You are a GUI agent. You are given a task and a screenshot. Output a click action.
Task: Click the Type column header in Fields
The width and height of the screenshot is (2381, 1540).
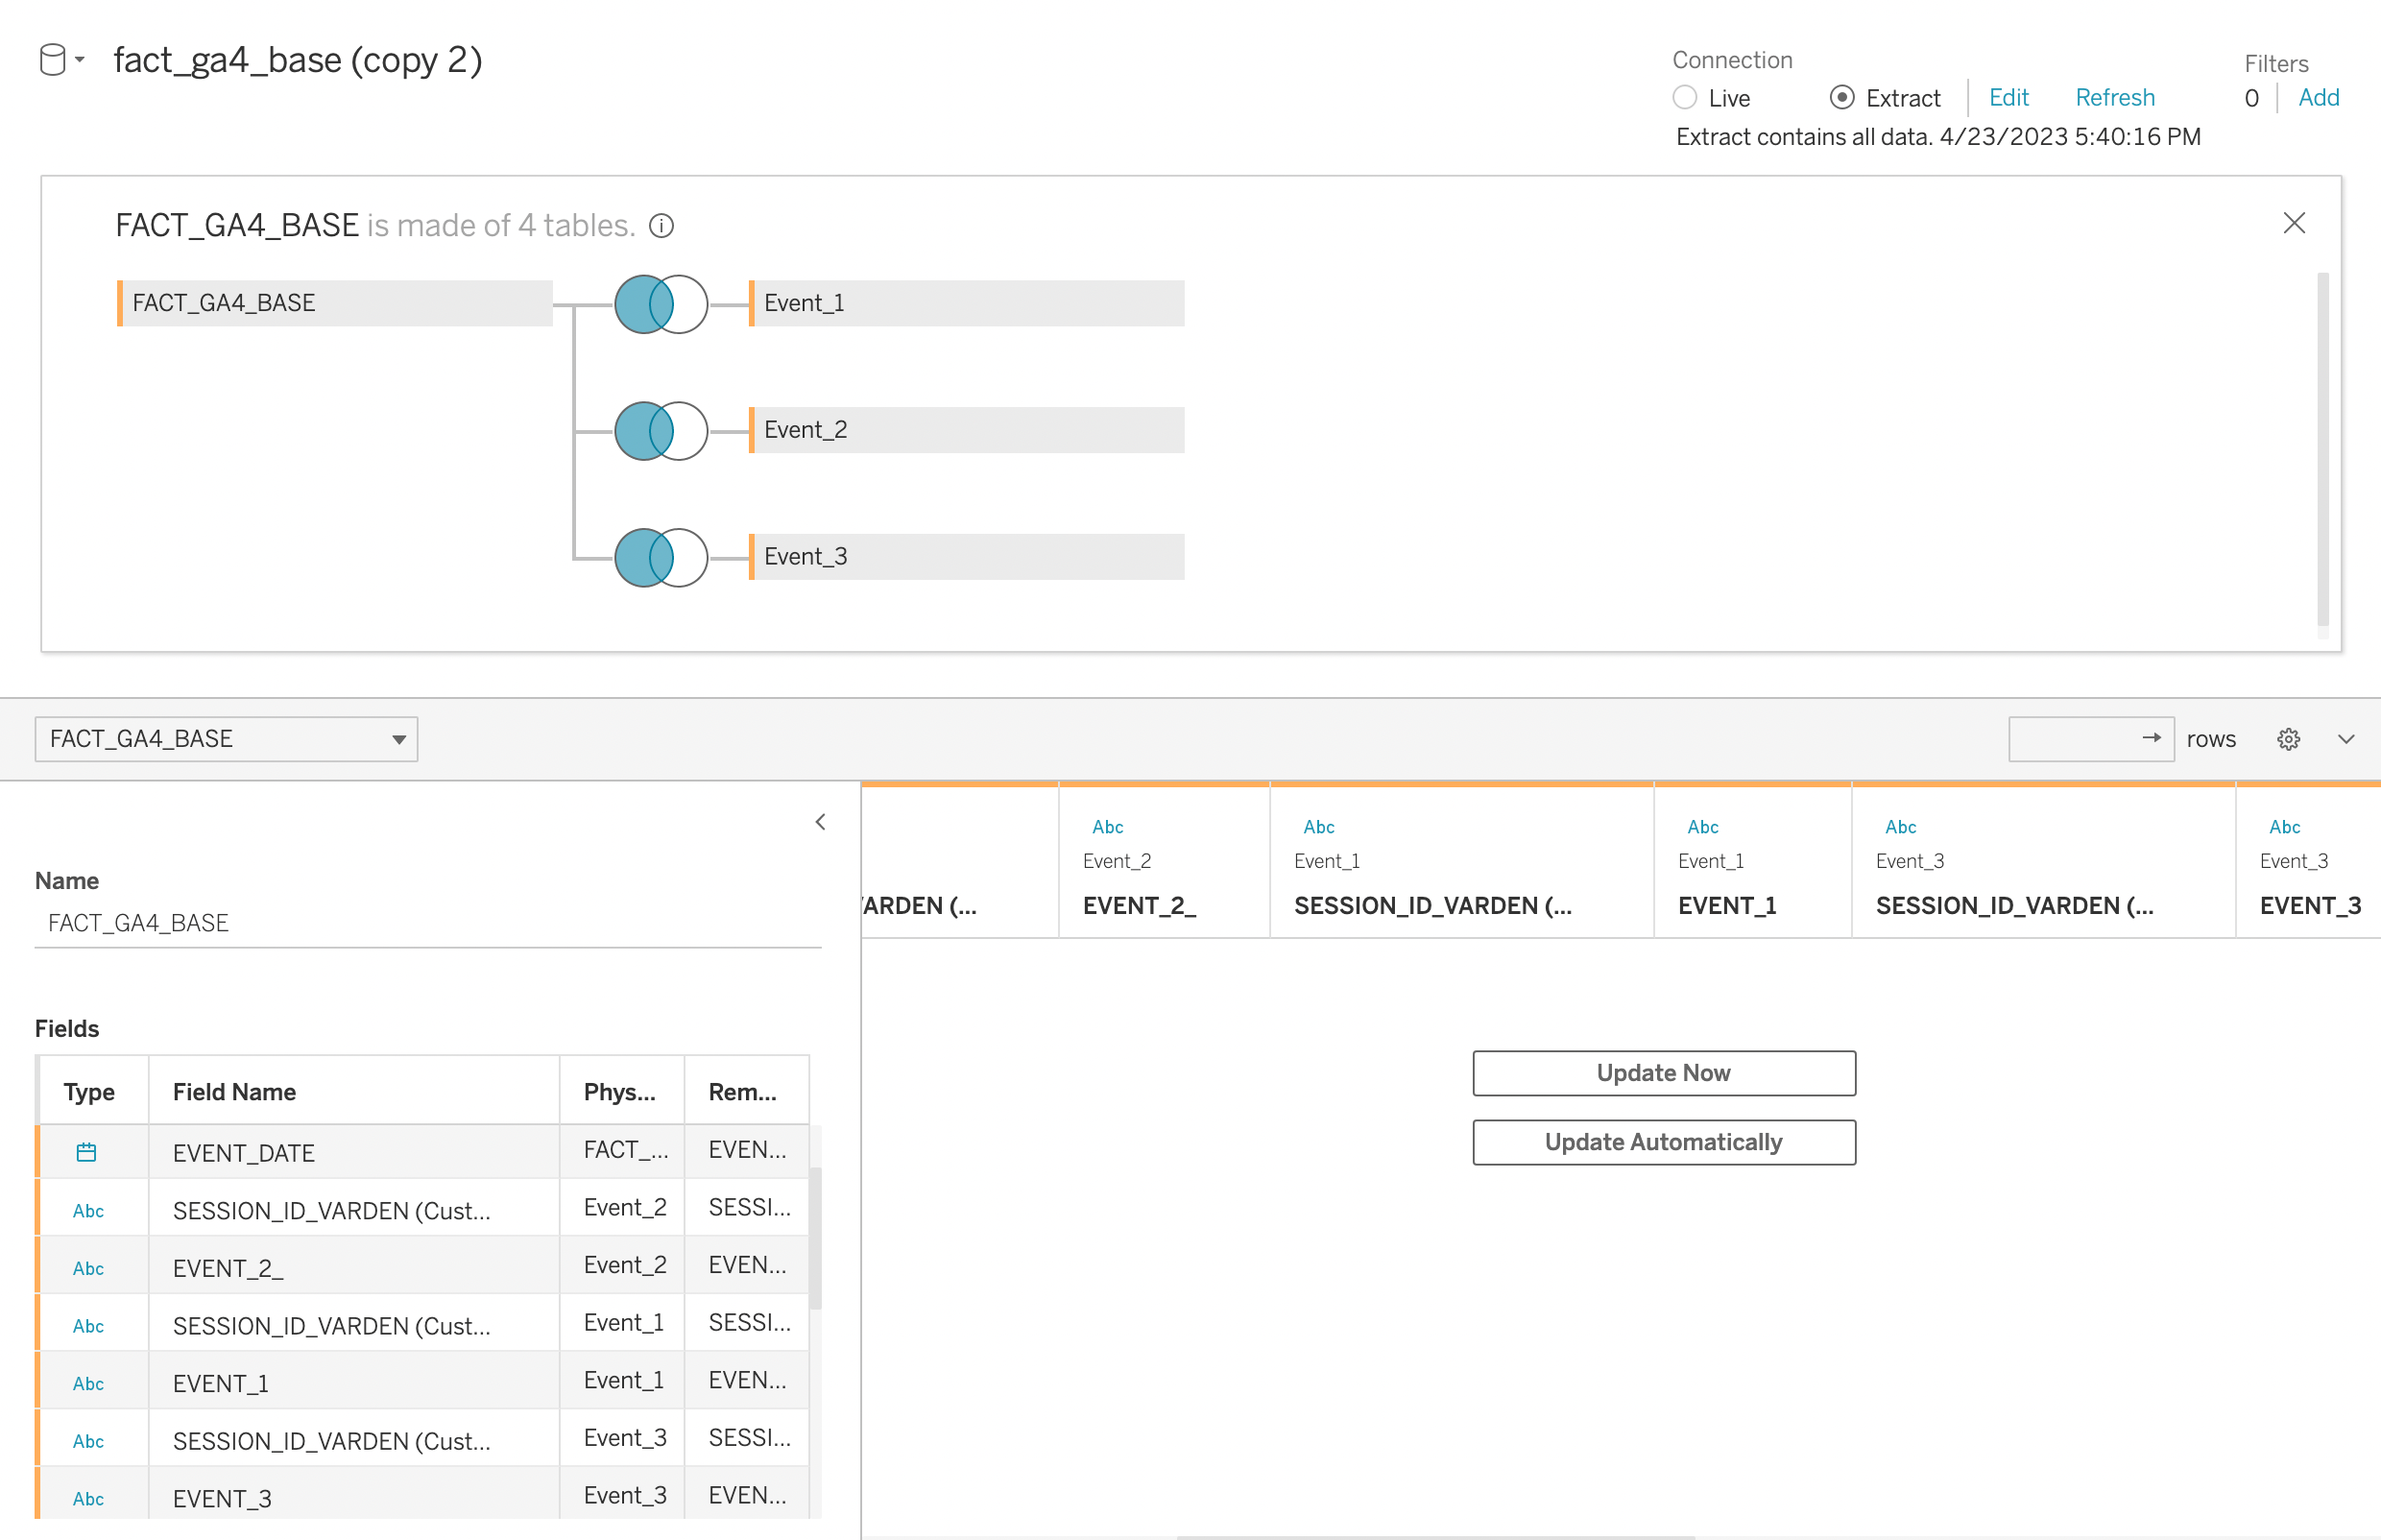tap(93, 1091)
